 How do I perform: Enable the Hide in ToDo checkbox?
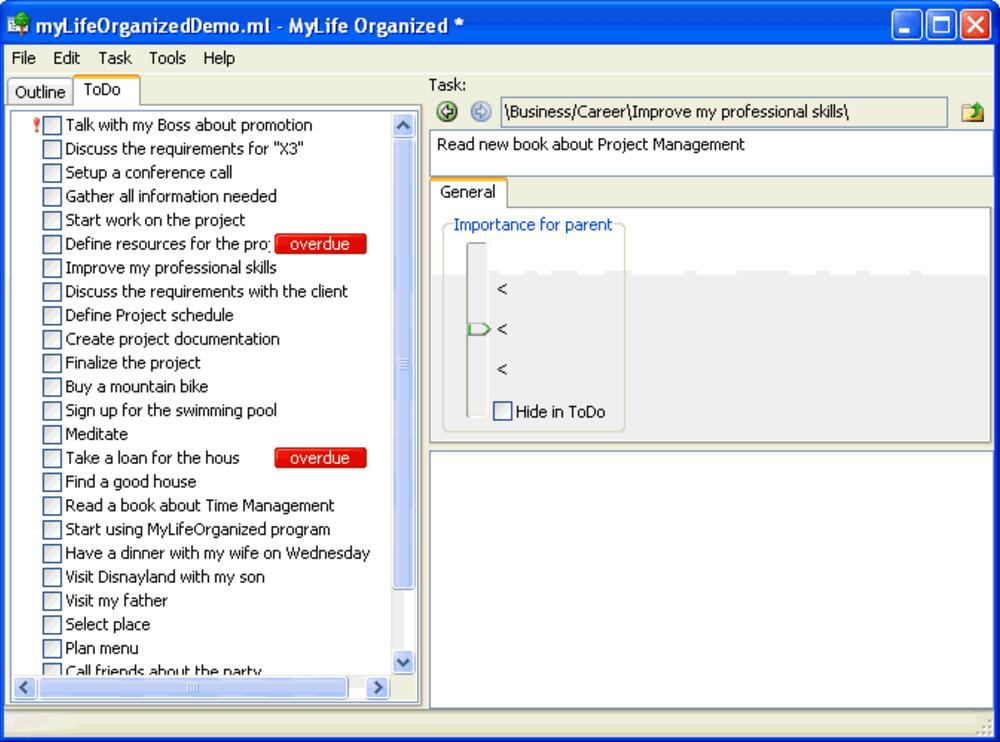[503, 411]
